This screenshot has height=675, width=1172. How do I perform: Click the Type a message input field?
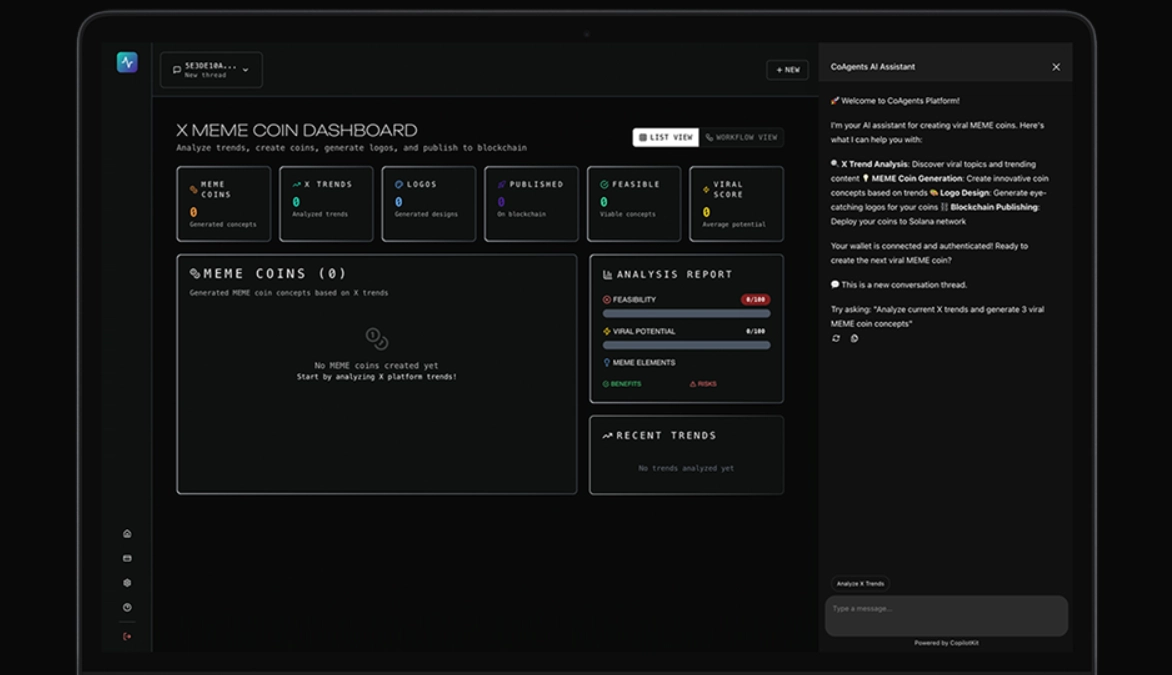(x=946, y=615)
